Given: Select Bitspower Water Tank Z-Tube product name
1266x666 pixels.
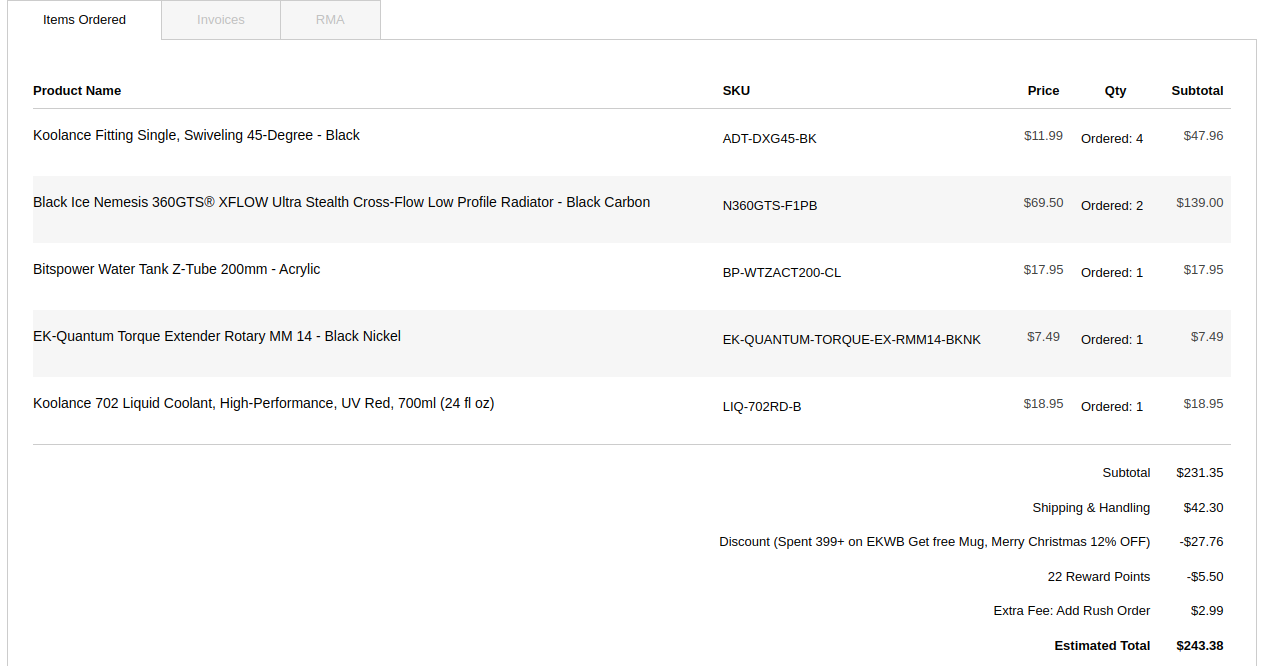Looking at the screenshot, I should 176,269.
